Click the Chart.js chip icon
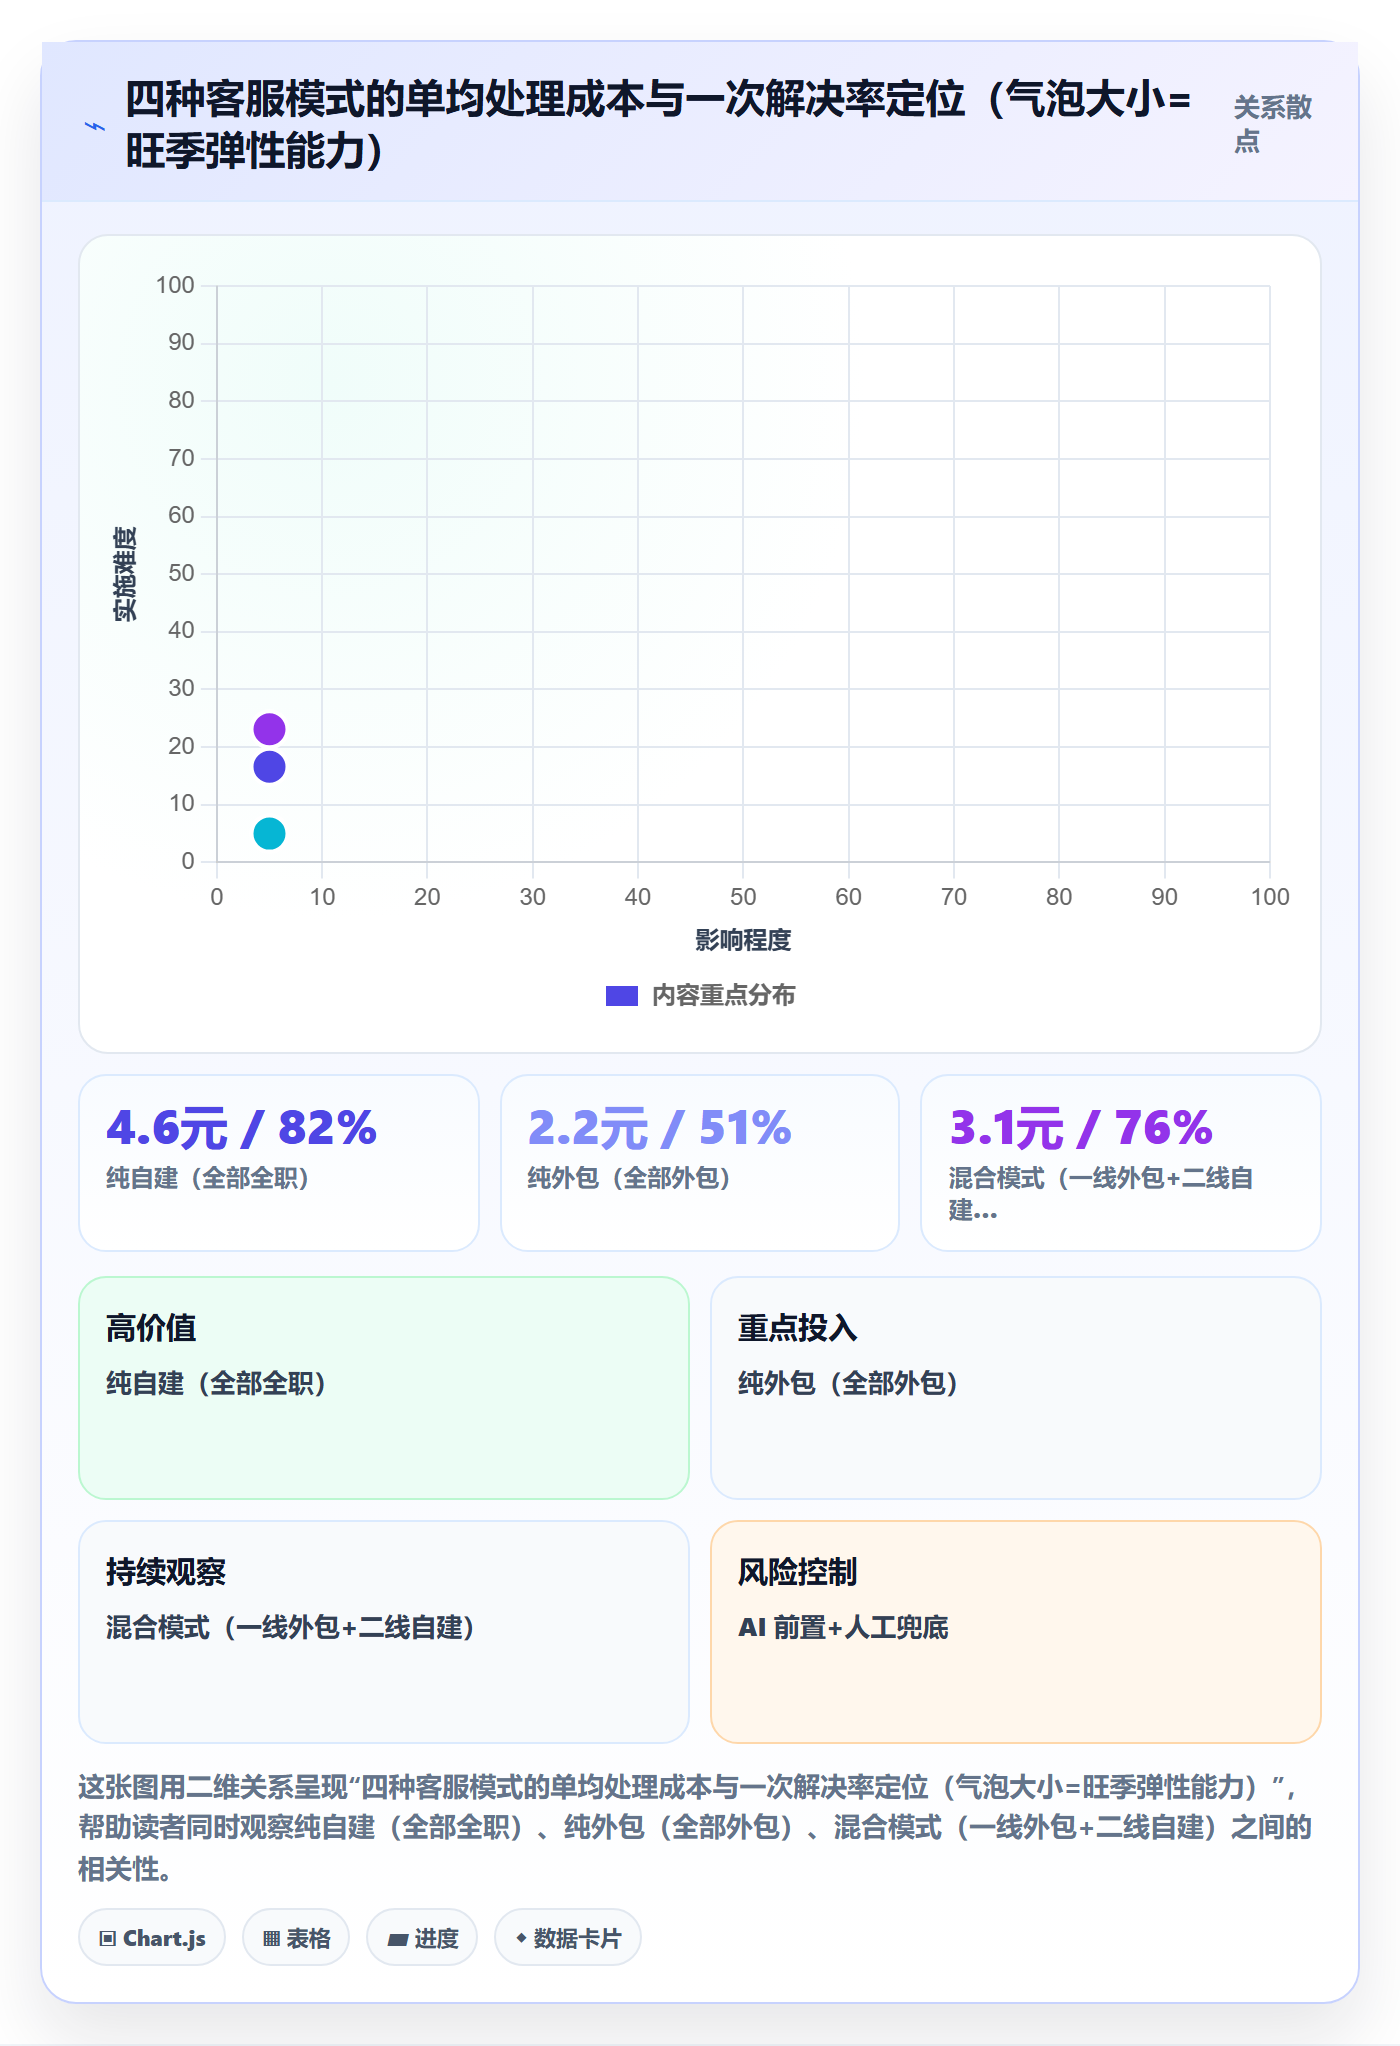 (108, 1939)
